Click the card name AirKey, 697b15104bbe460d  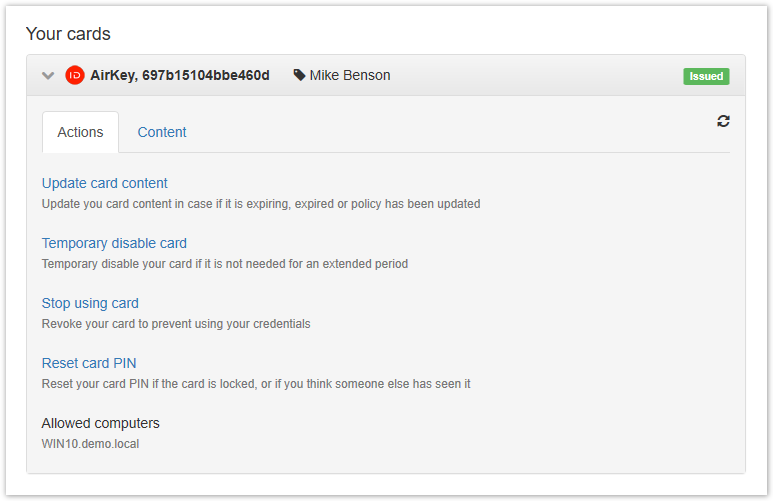[180, 76]
